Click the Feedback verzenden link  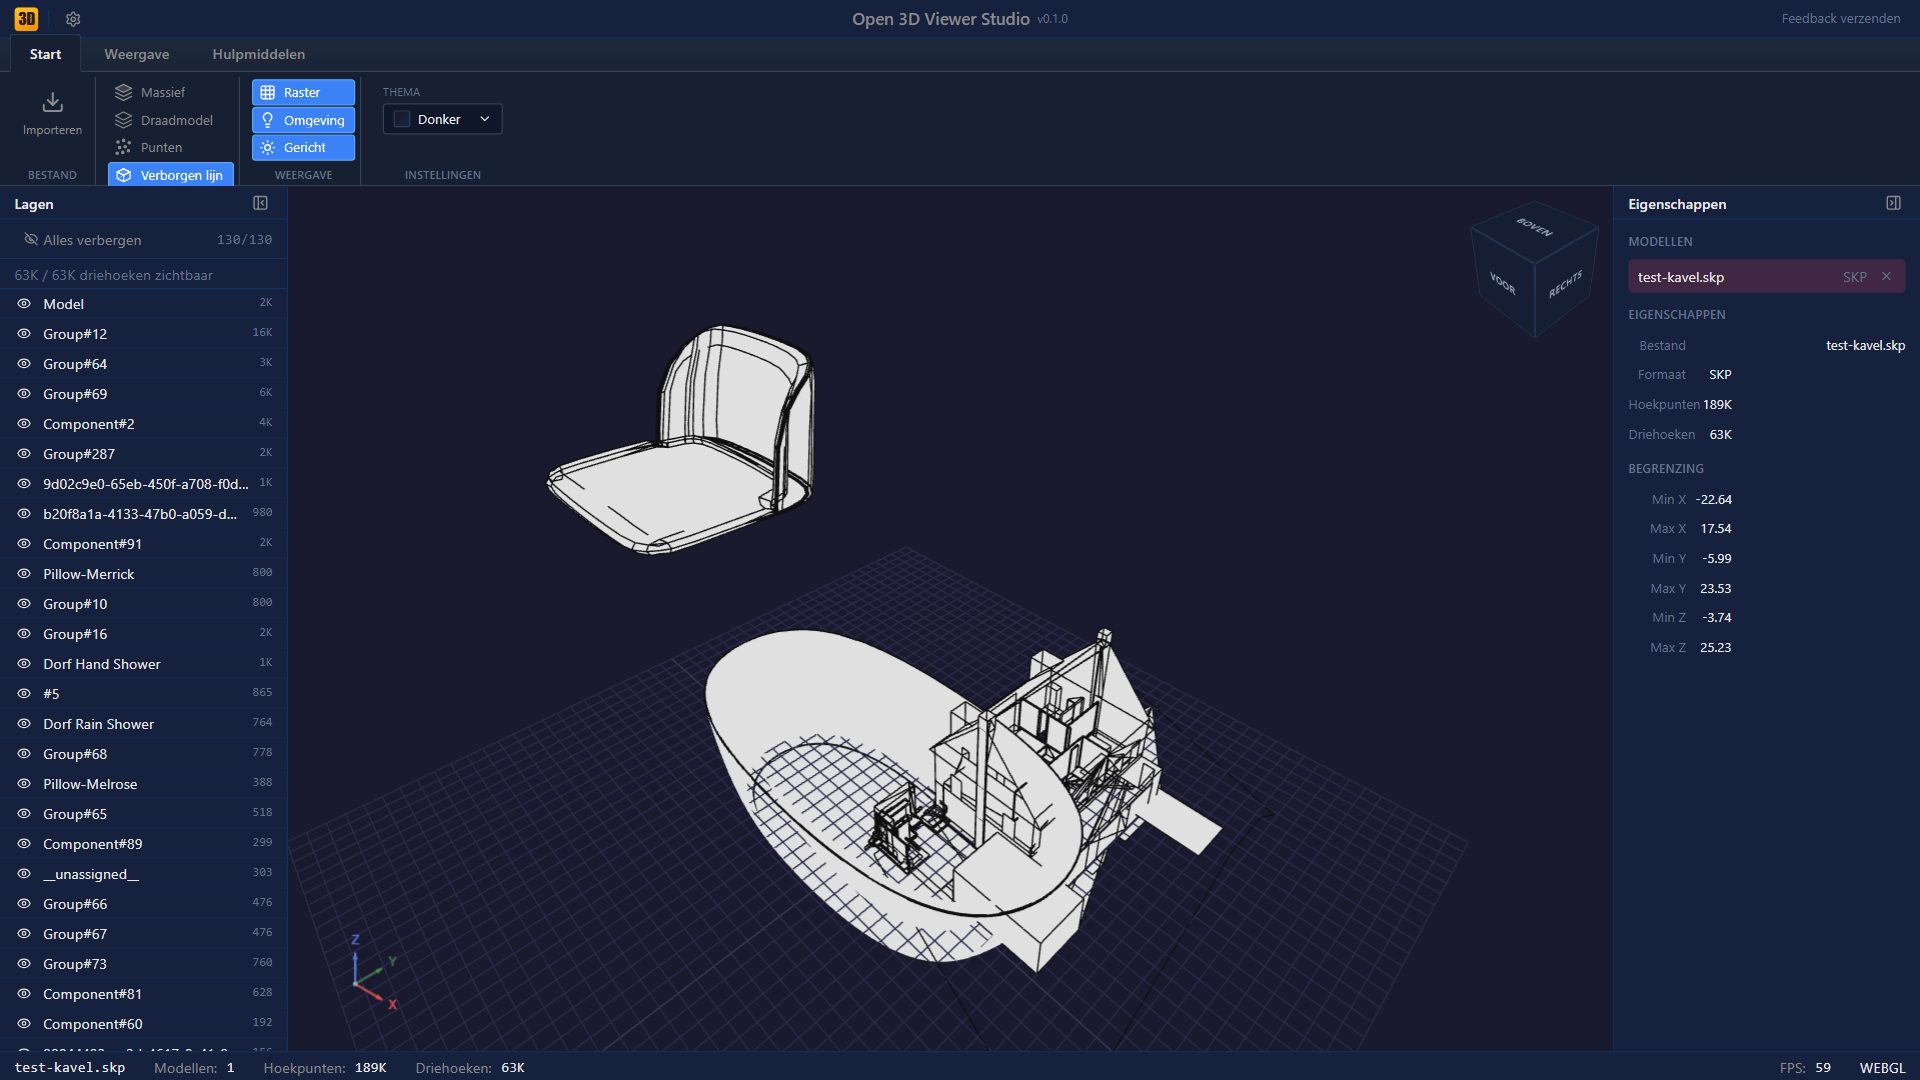[x=1840, y=19]
